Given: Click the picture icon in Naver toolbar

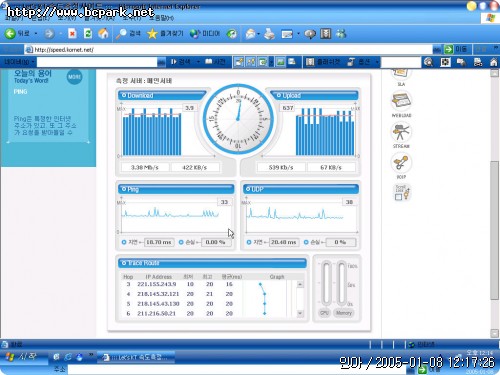Looking at the screenshot, I should click(x=280, y=62).
